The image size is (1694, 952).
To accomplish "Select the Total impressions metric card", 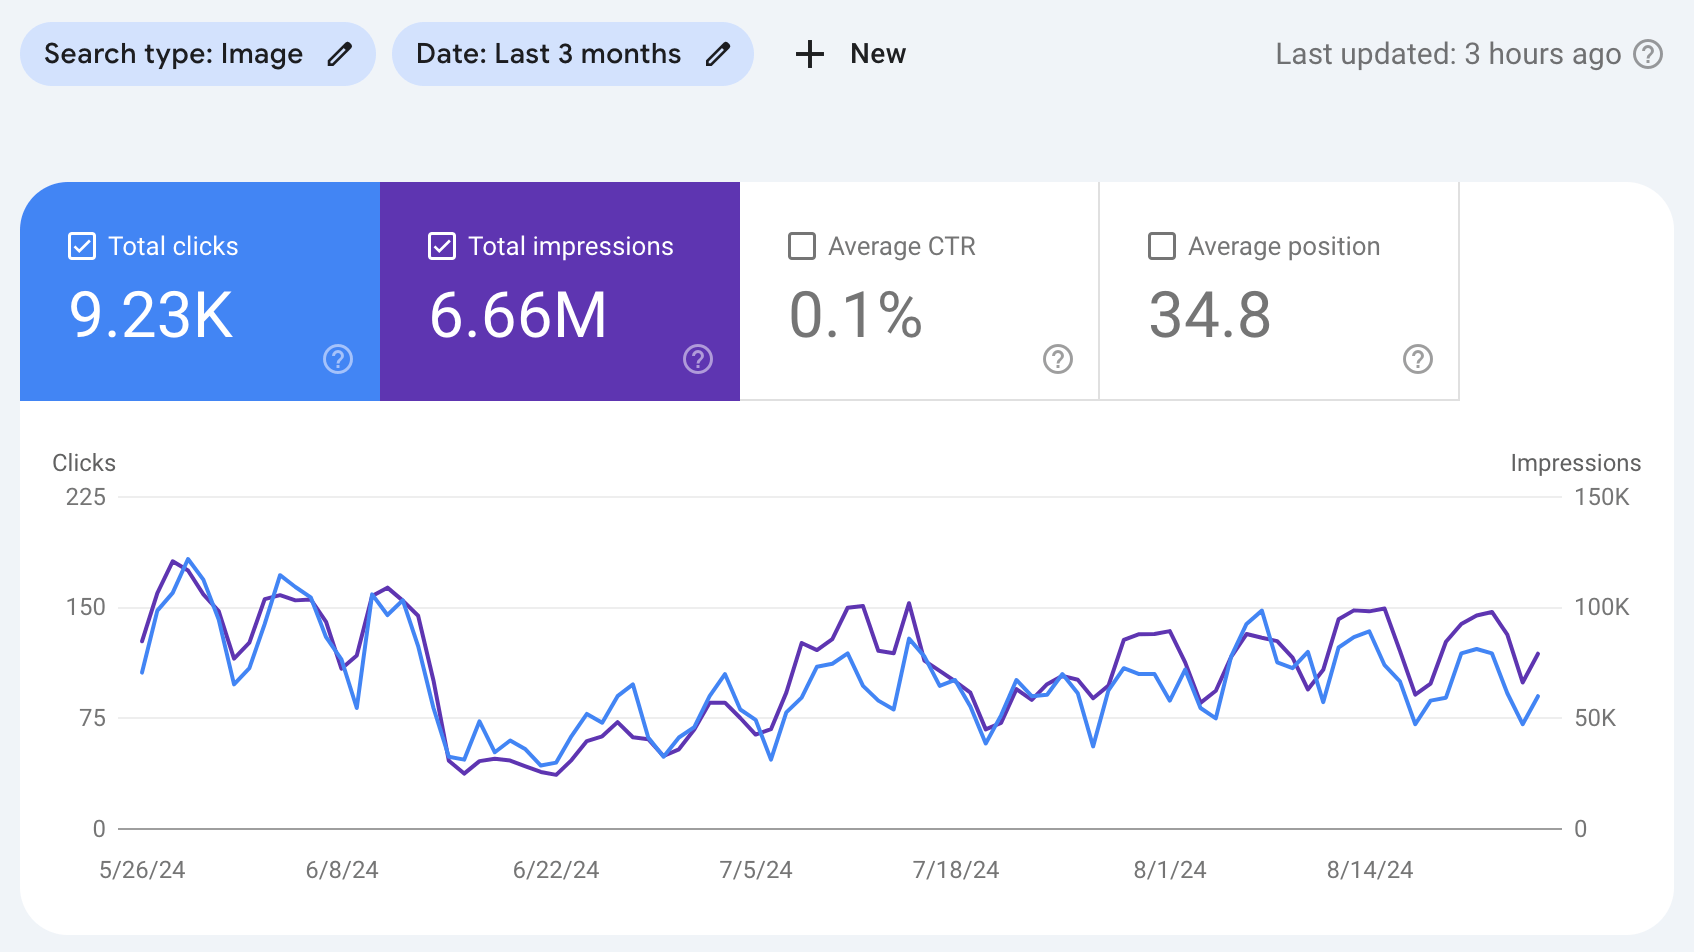I will coord(560,290).
